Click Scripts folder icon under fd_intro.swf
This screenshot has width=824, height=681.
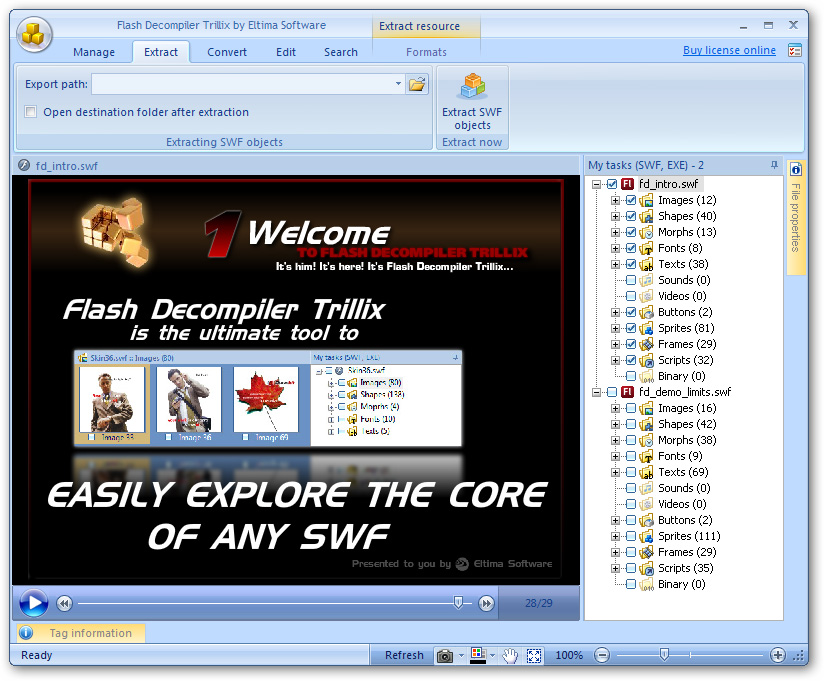click(646, 360)
